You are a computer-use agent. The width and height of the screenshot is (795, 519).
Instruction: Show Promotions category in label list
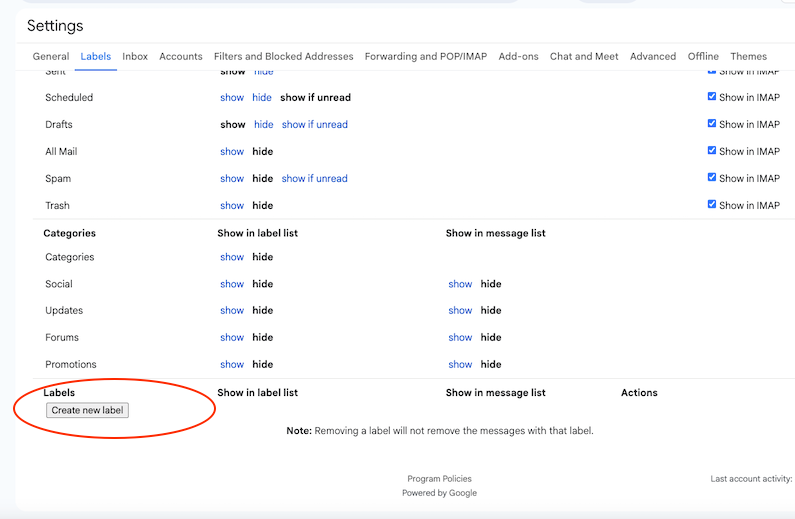tap(232, 365)
